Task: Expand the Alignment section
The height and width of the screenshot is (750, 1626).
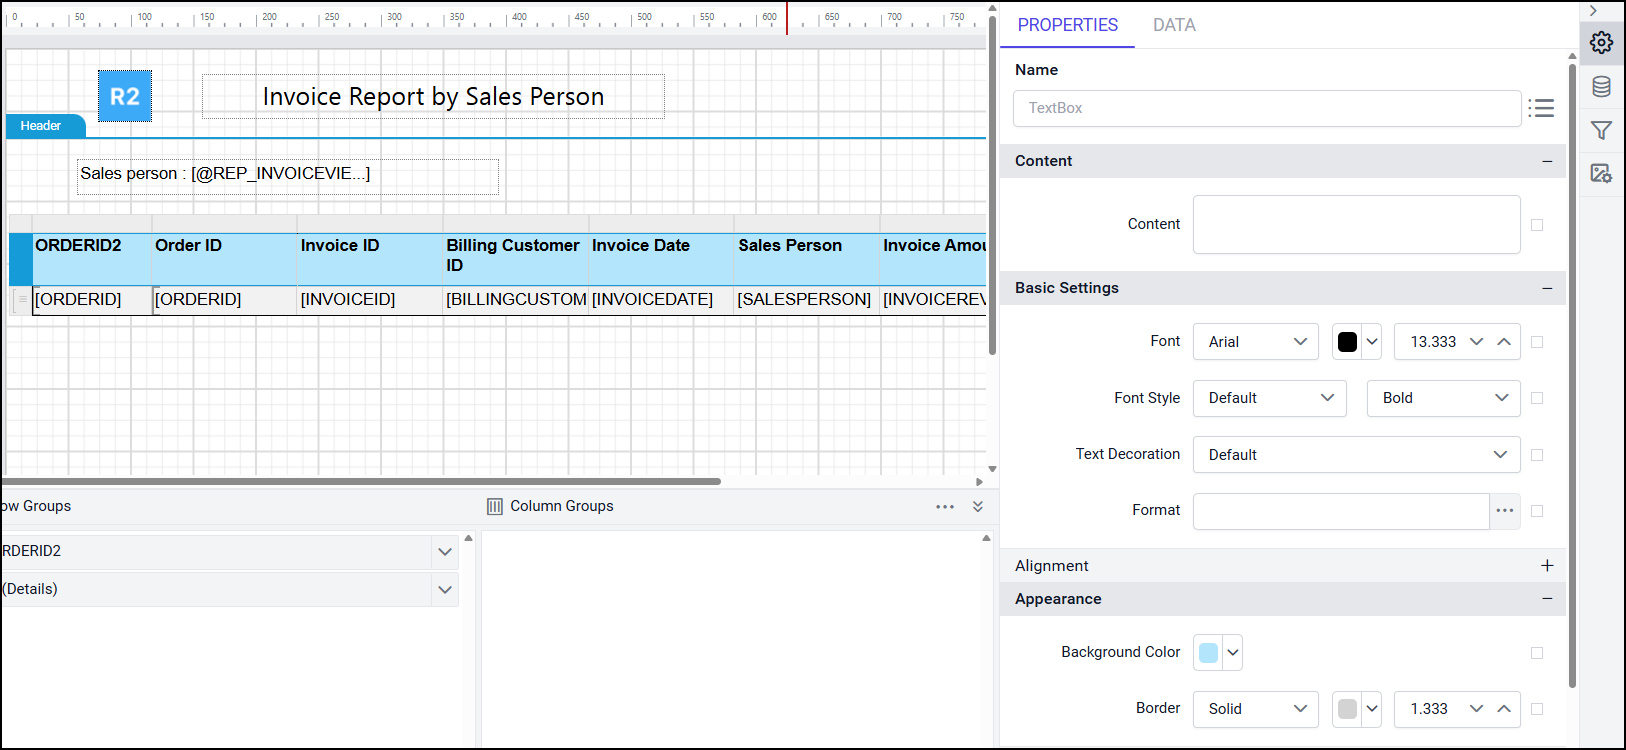Action: 1547,566
